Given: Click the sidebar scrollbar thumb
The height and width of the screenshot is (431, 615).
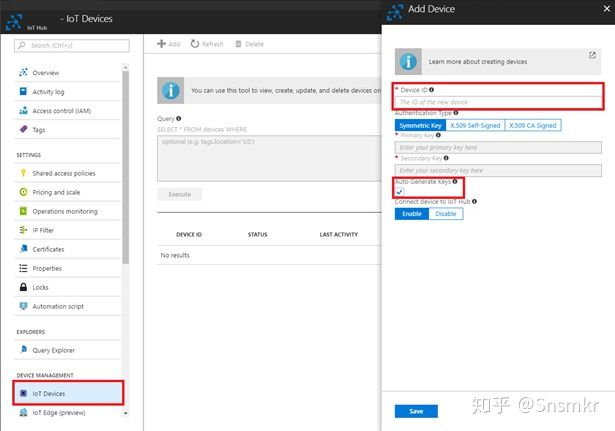Looking at the screenshot, I should [x=126, y=167].
